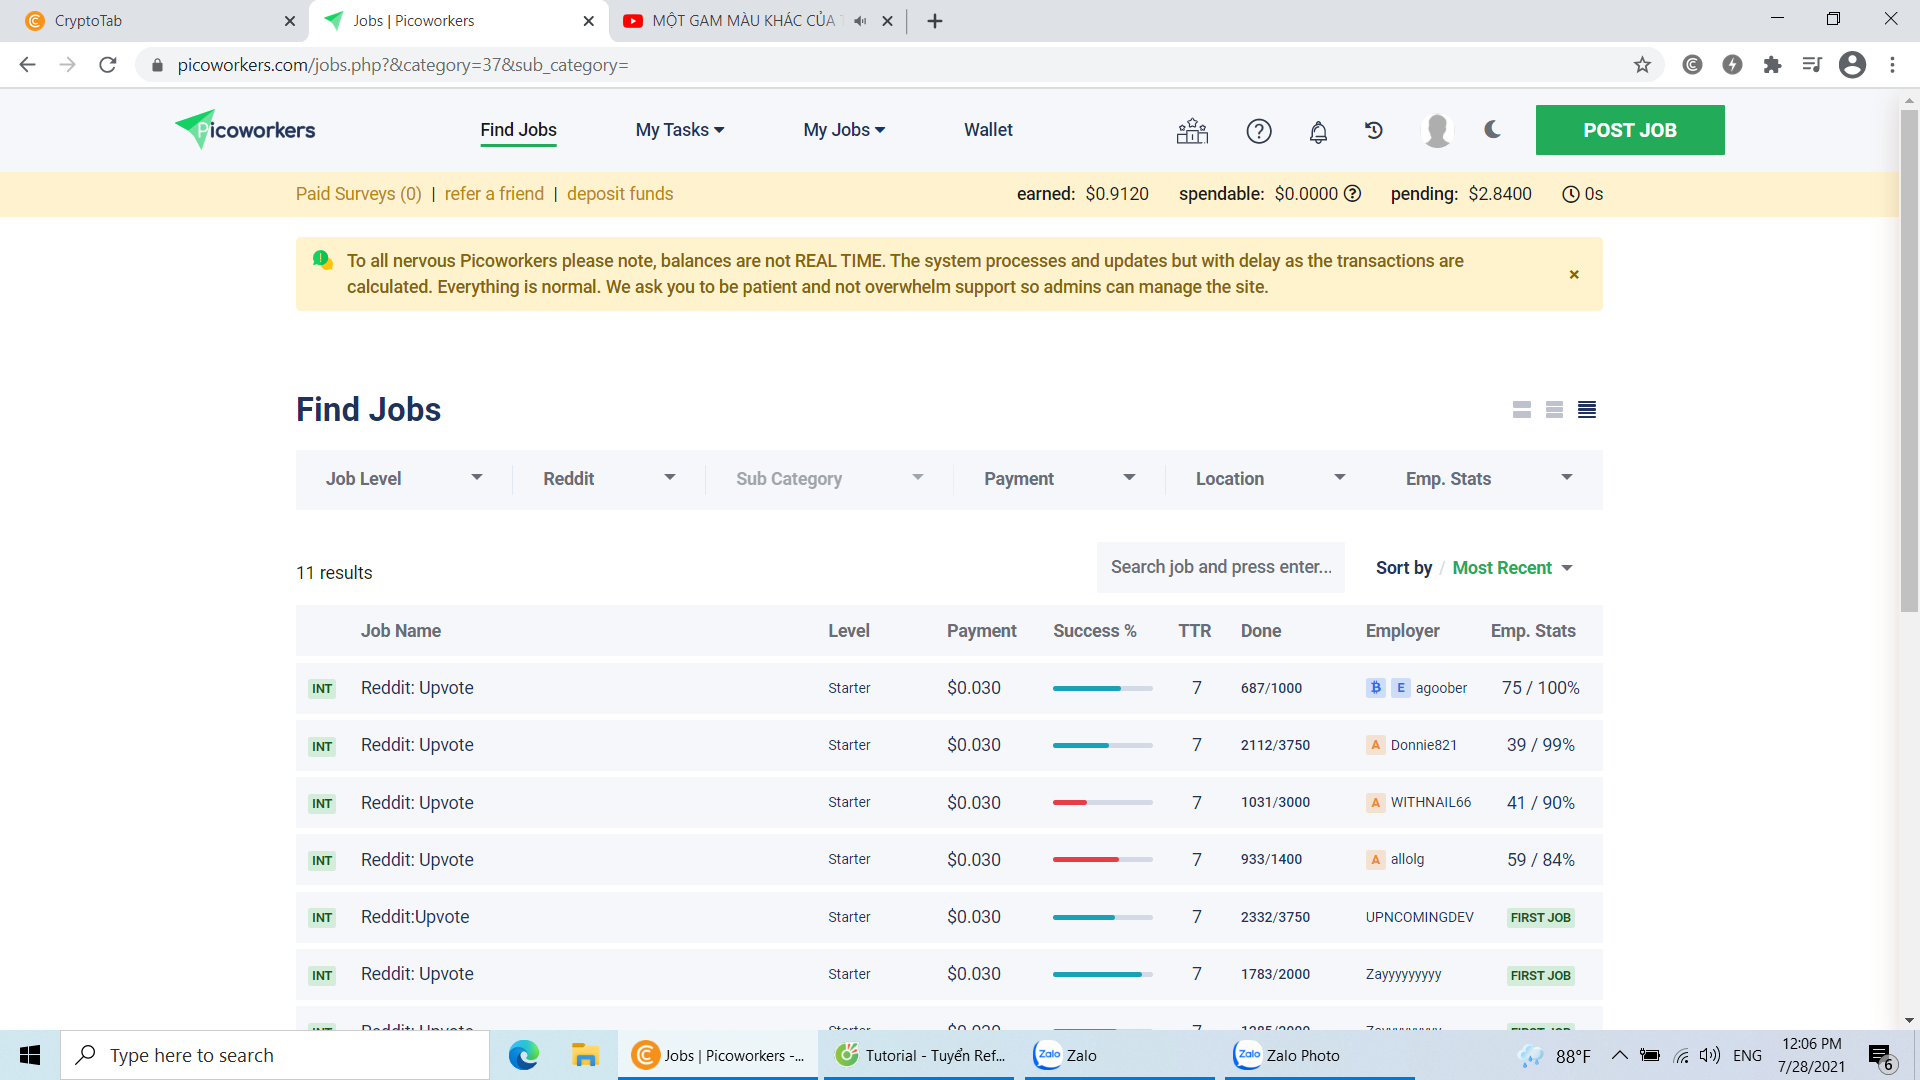Expand the Reddit category dropdown
The height and width of the screenshot is (1080, 1920).
coord(609,479)
